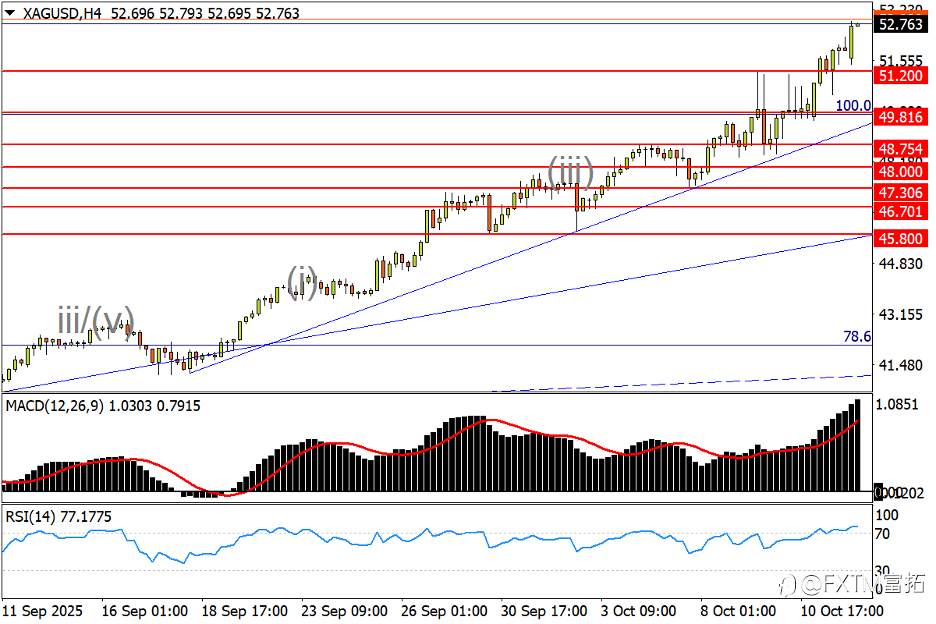The width and height of the screenshot is (936, 624).
Task: Select the red level label 48.754
Action: click(901, 149)
